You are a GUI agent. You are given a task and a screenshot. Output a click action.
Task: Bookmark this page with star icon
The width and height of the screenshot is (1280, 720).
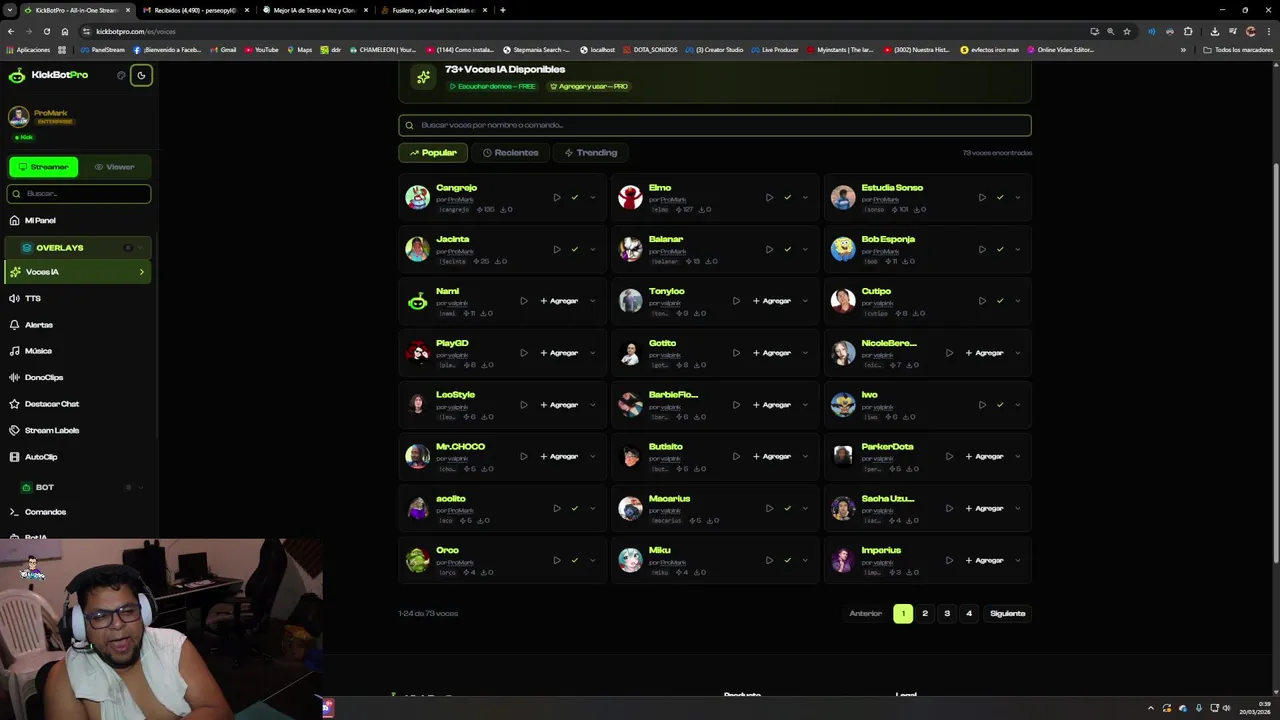click(1127, 31)
